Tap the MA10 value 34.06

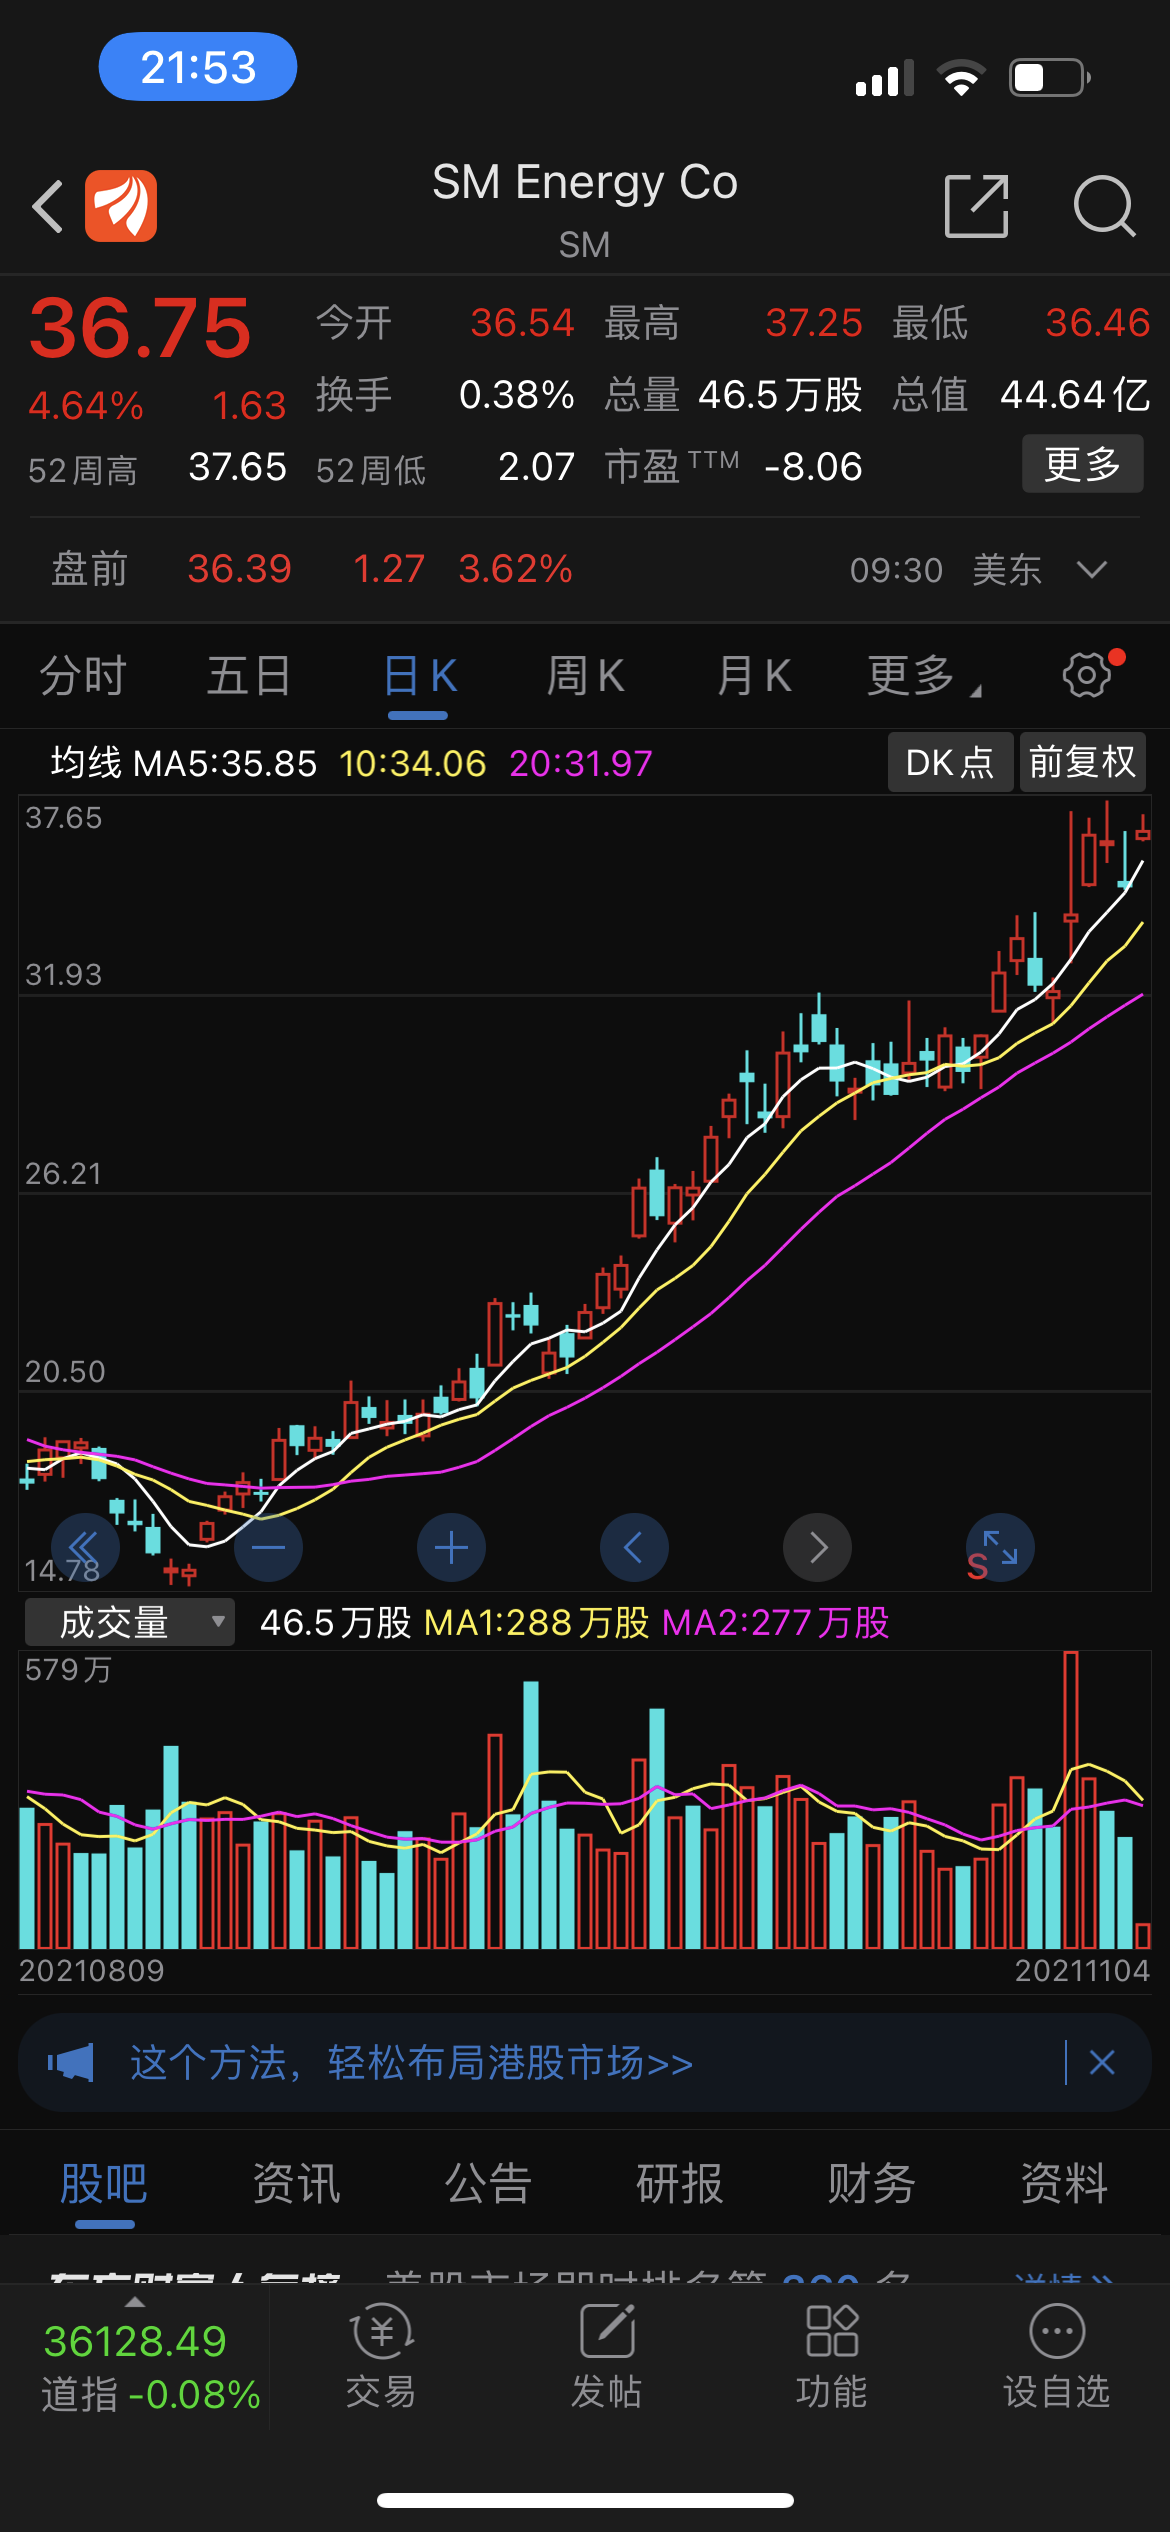[412, 763]
